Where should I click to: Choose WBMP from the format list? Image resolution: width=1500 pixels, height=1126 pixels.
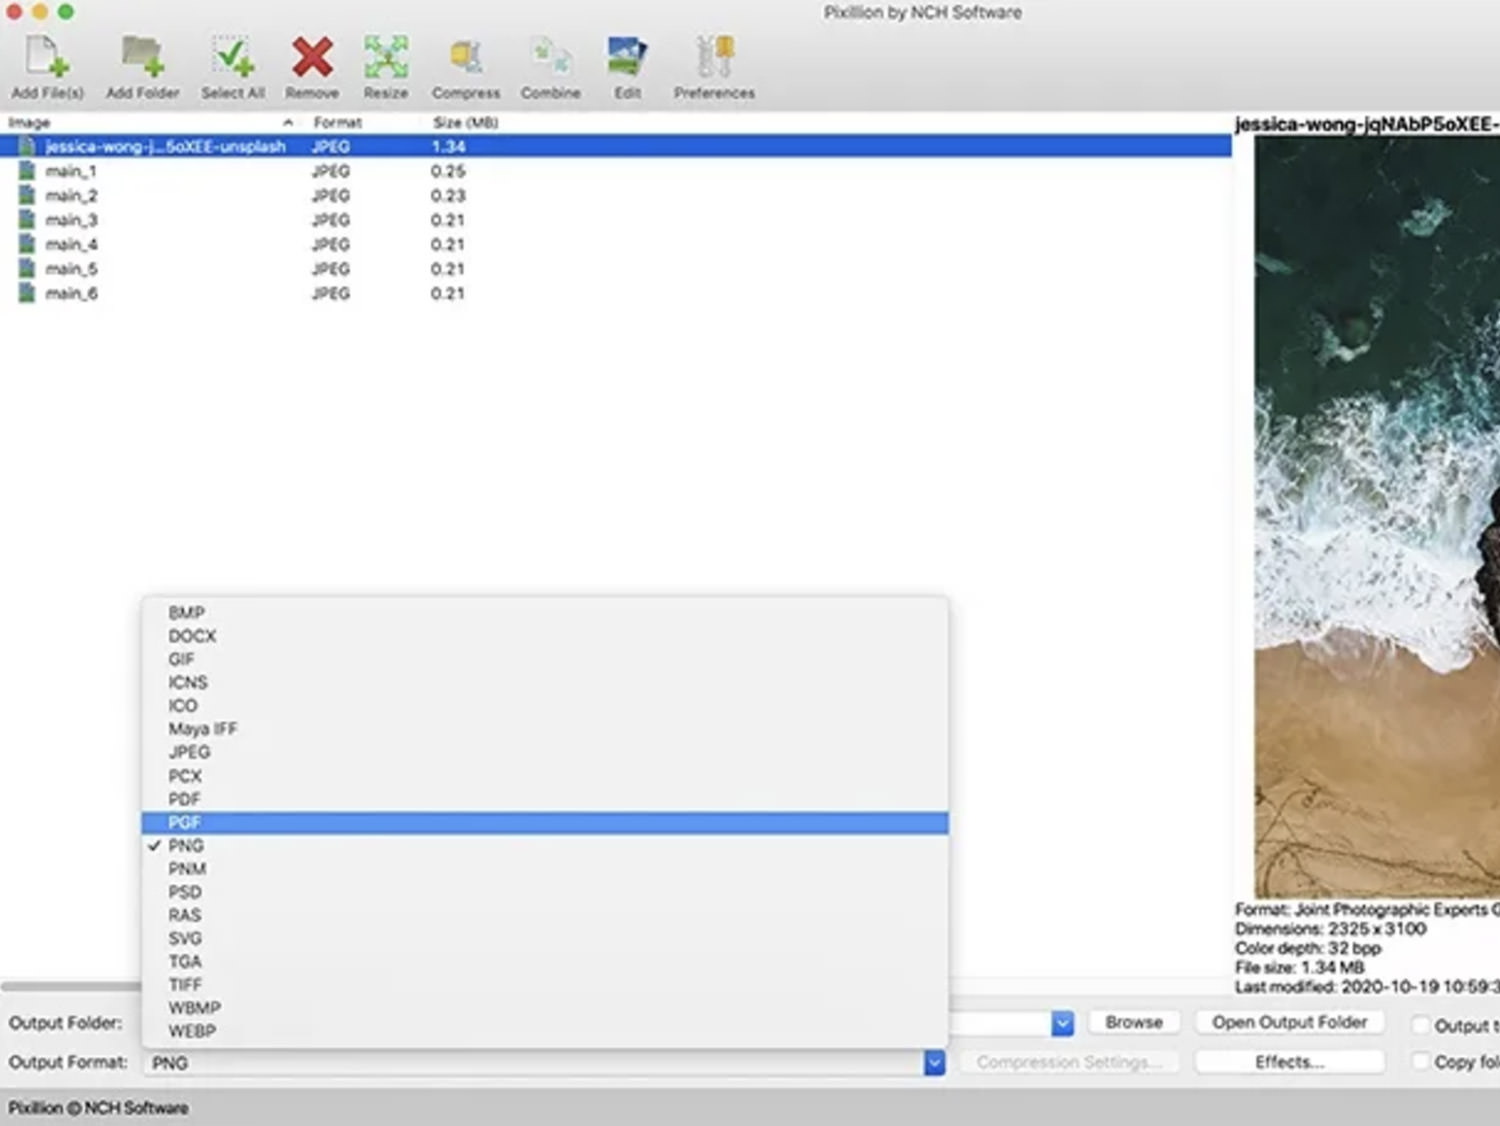(545, 1008)
